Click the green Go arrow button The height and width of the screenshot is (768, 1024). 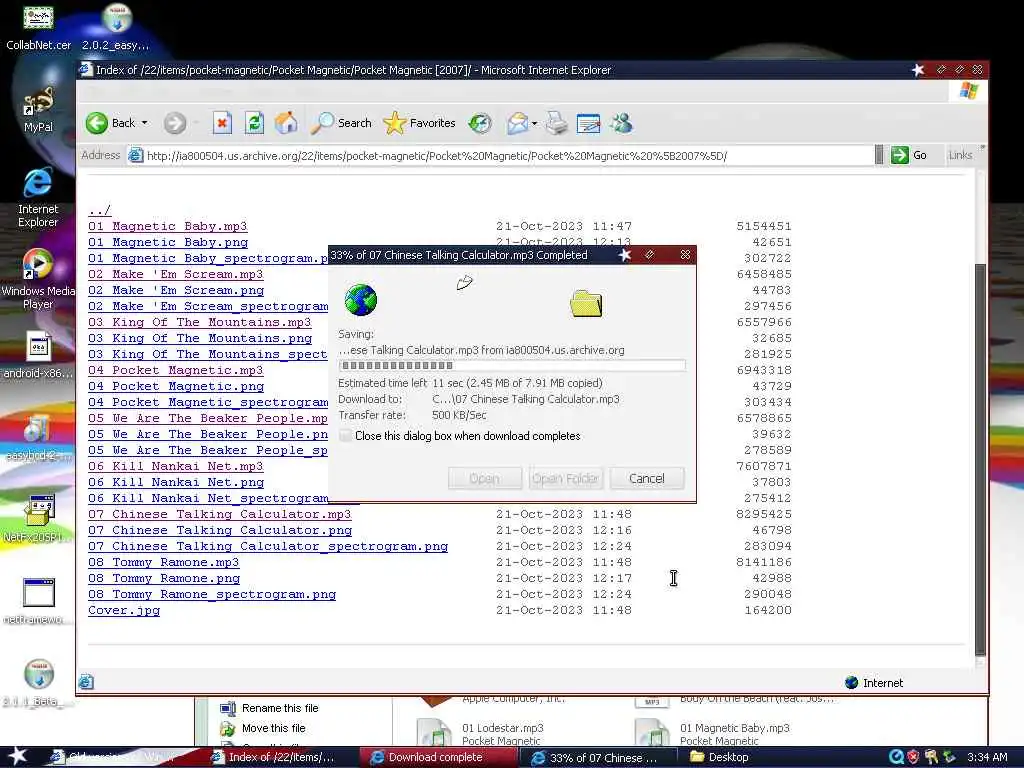(x=909, y=155)
